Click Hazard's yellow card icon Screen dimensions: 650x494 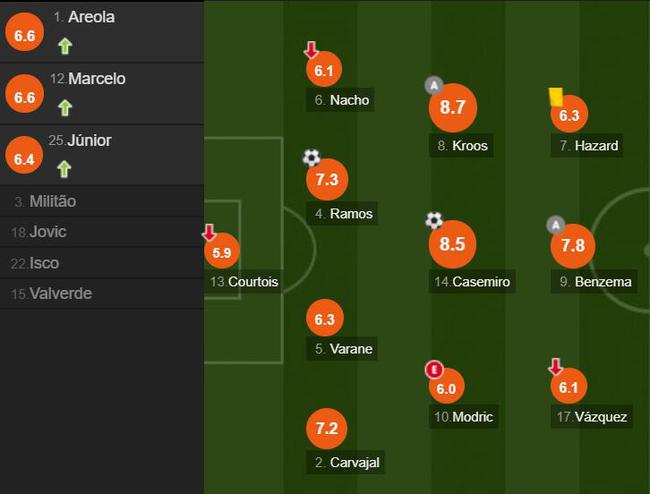(555, 97)
